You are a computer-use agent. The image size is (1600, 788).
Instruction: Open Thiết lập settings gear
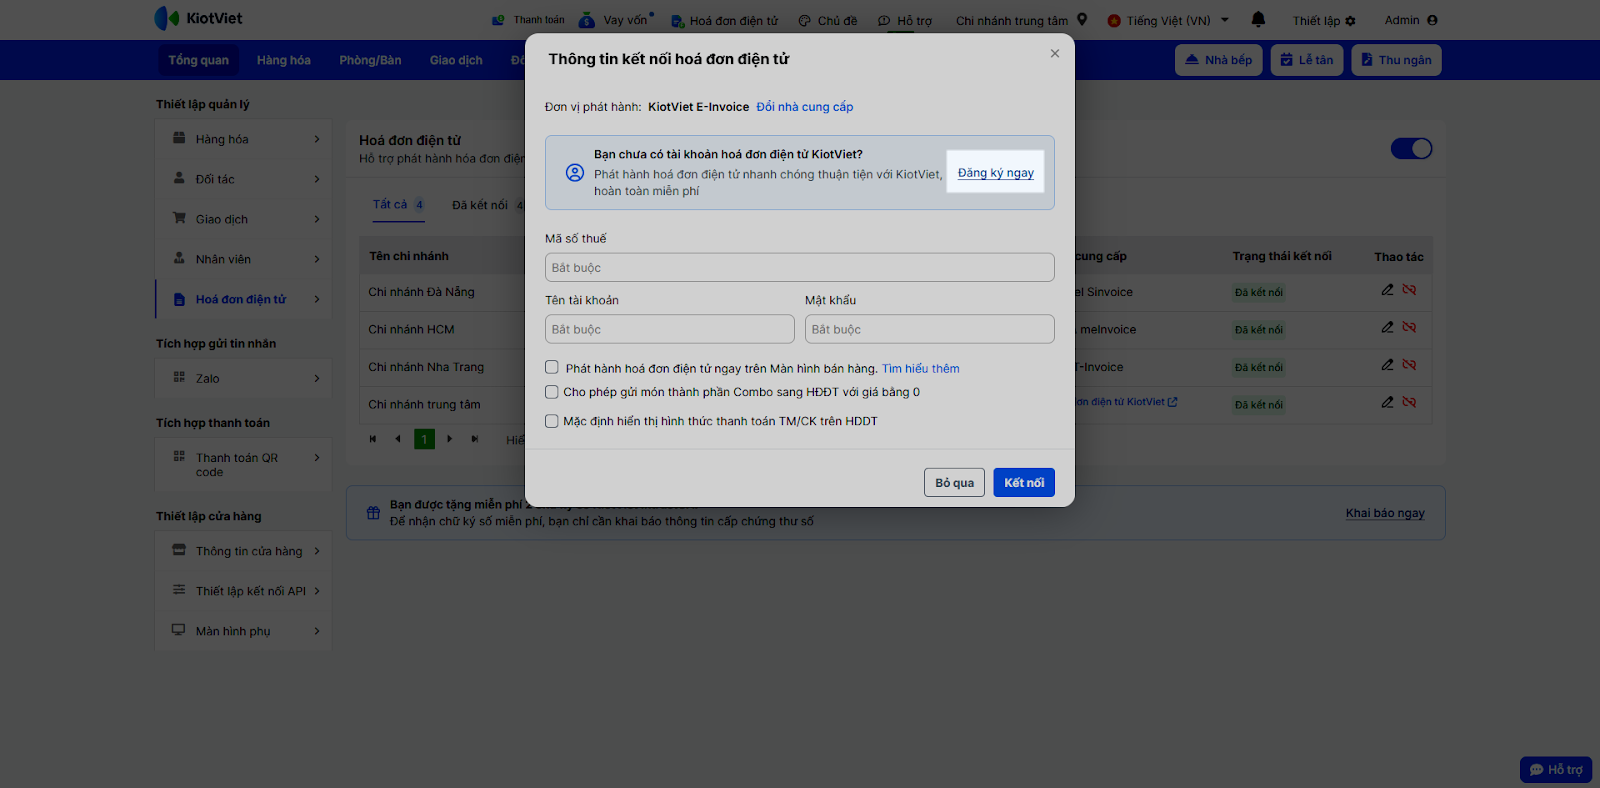[x=1350, y=21]
